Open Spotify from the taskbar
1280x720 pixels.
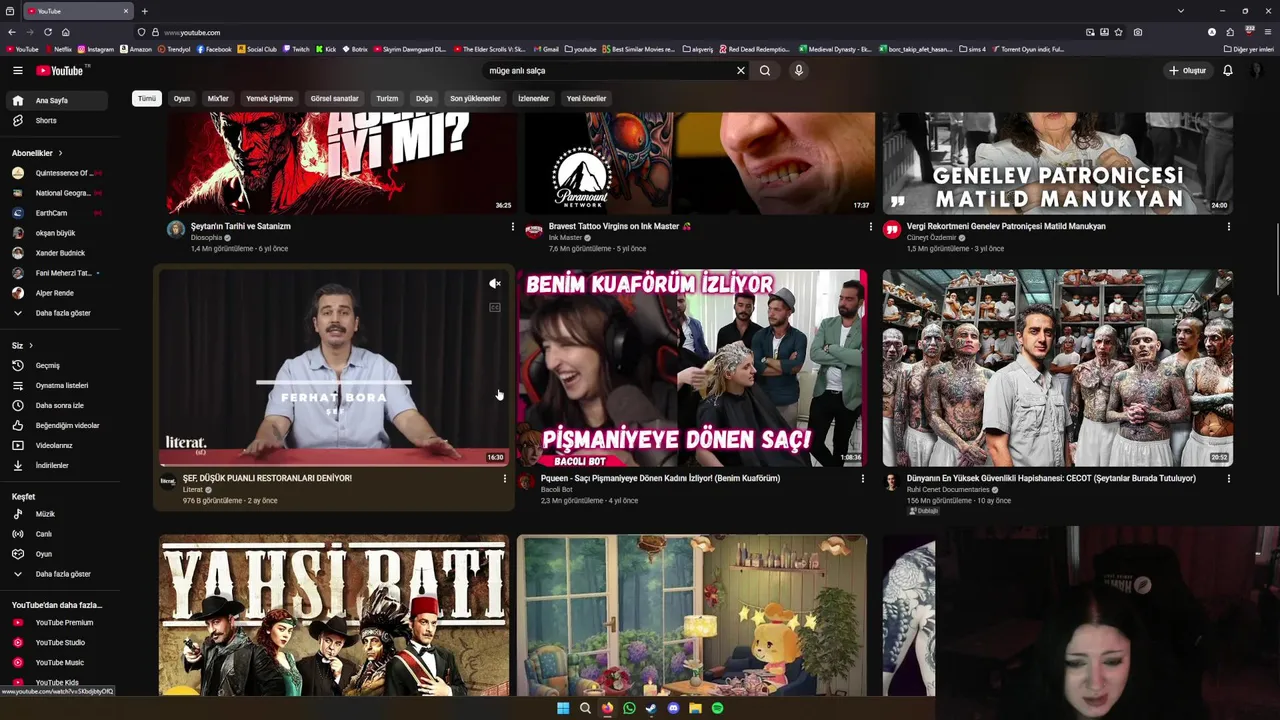click(x=717, y=708)
